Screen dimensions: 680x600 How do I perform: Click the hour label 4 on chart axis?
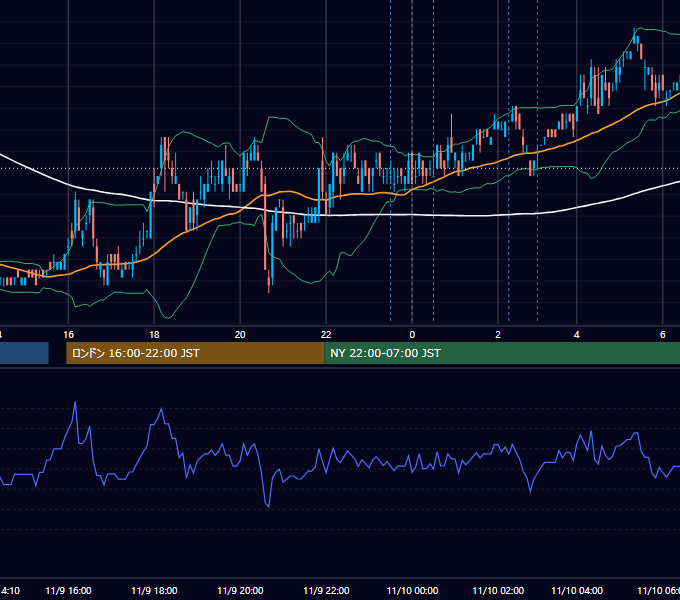(576, 334)
